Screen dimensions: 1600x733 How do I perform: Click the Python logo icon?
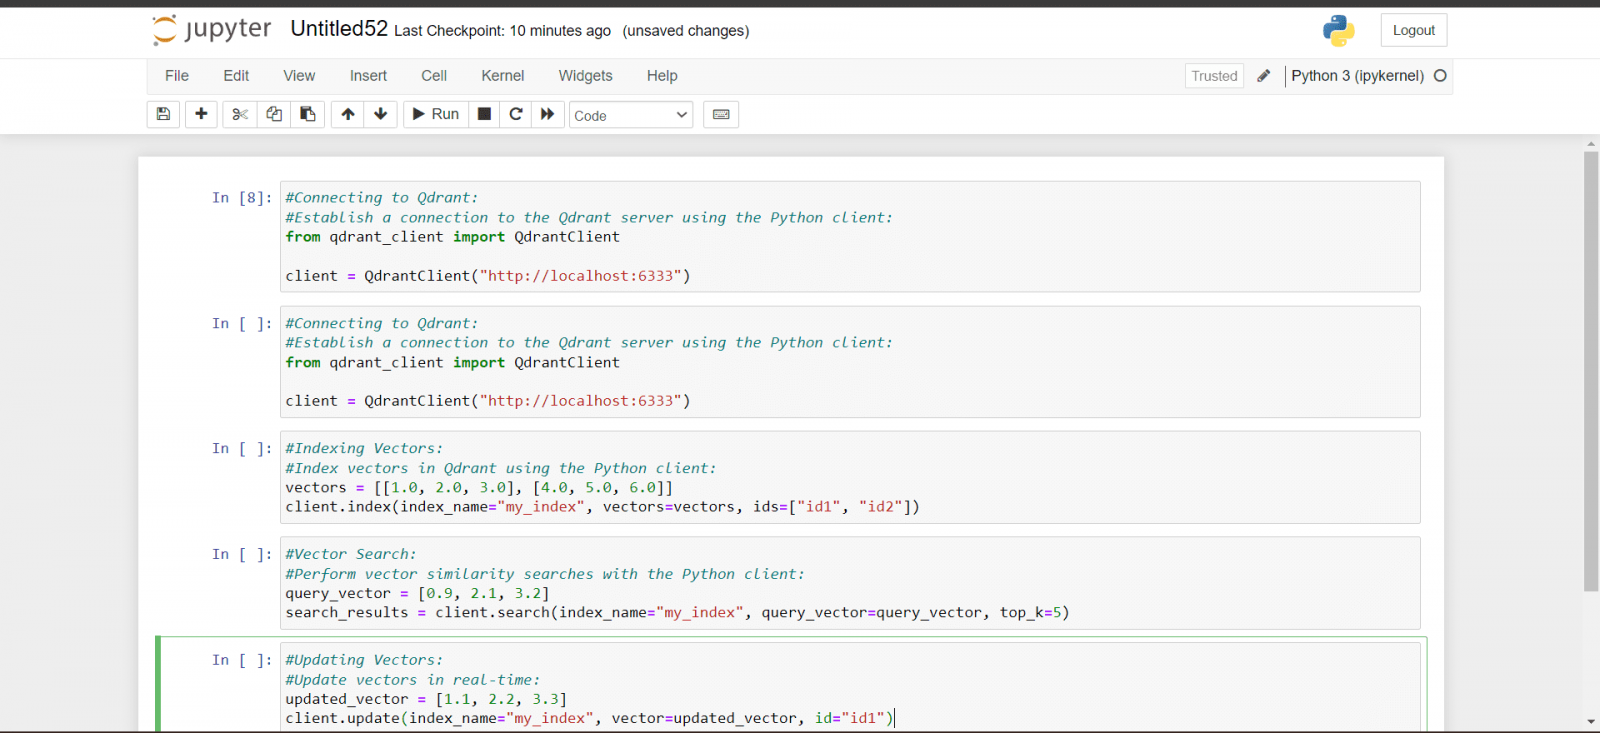pos(1339,30)
